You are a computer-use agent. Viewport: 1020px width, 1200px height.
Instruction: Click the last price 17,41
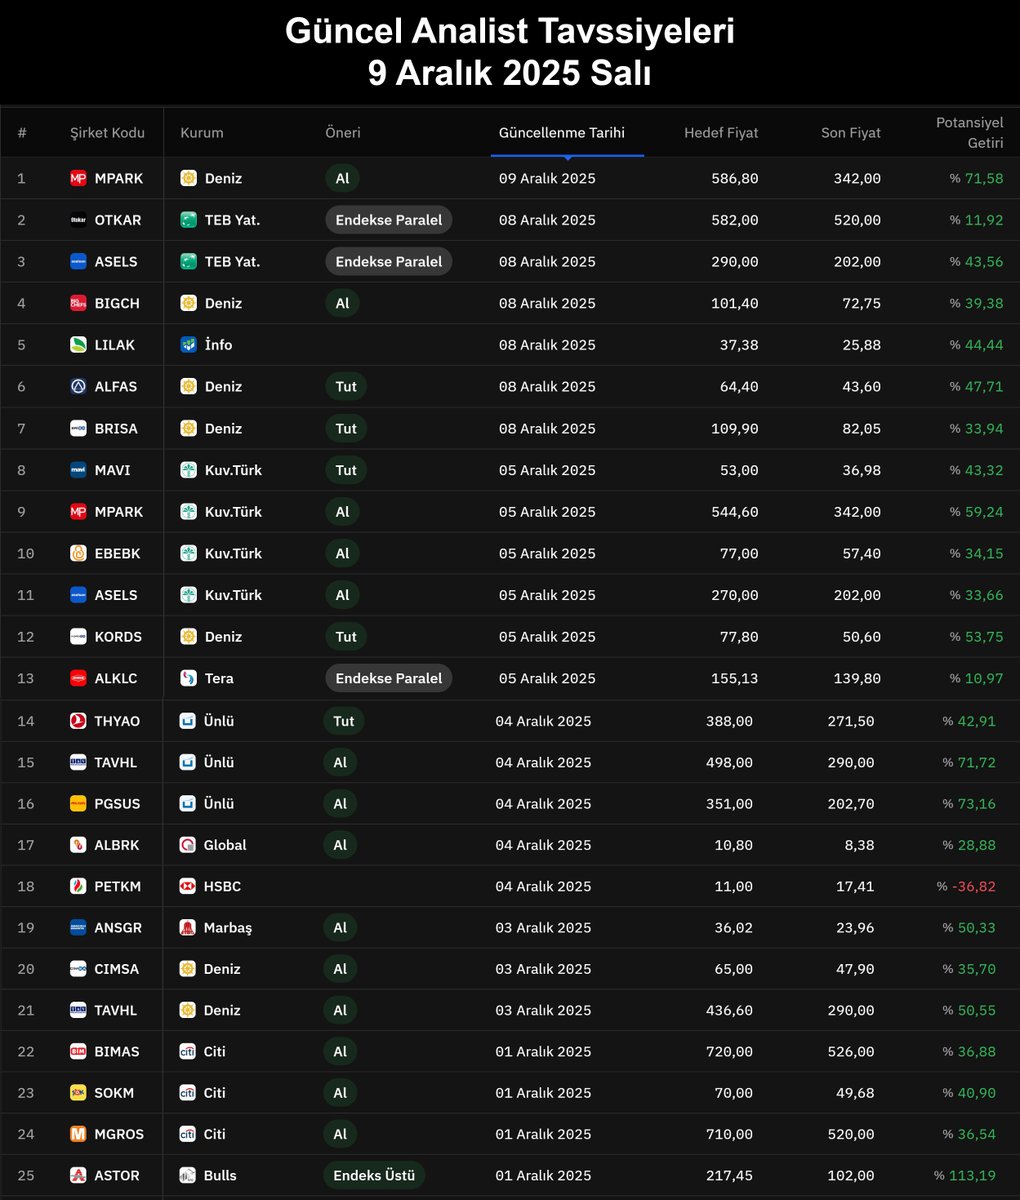coord(855,887)
